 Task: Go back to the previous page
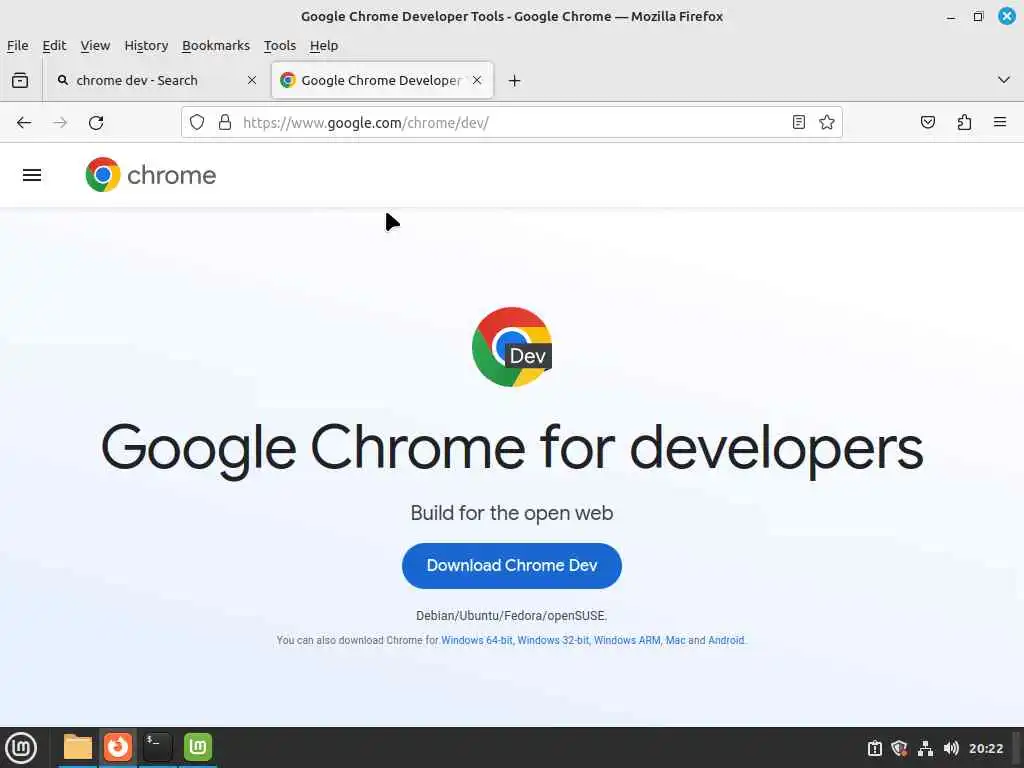click(x=24, y=123)
